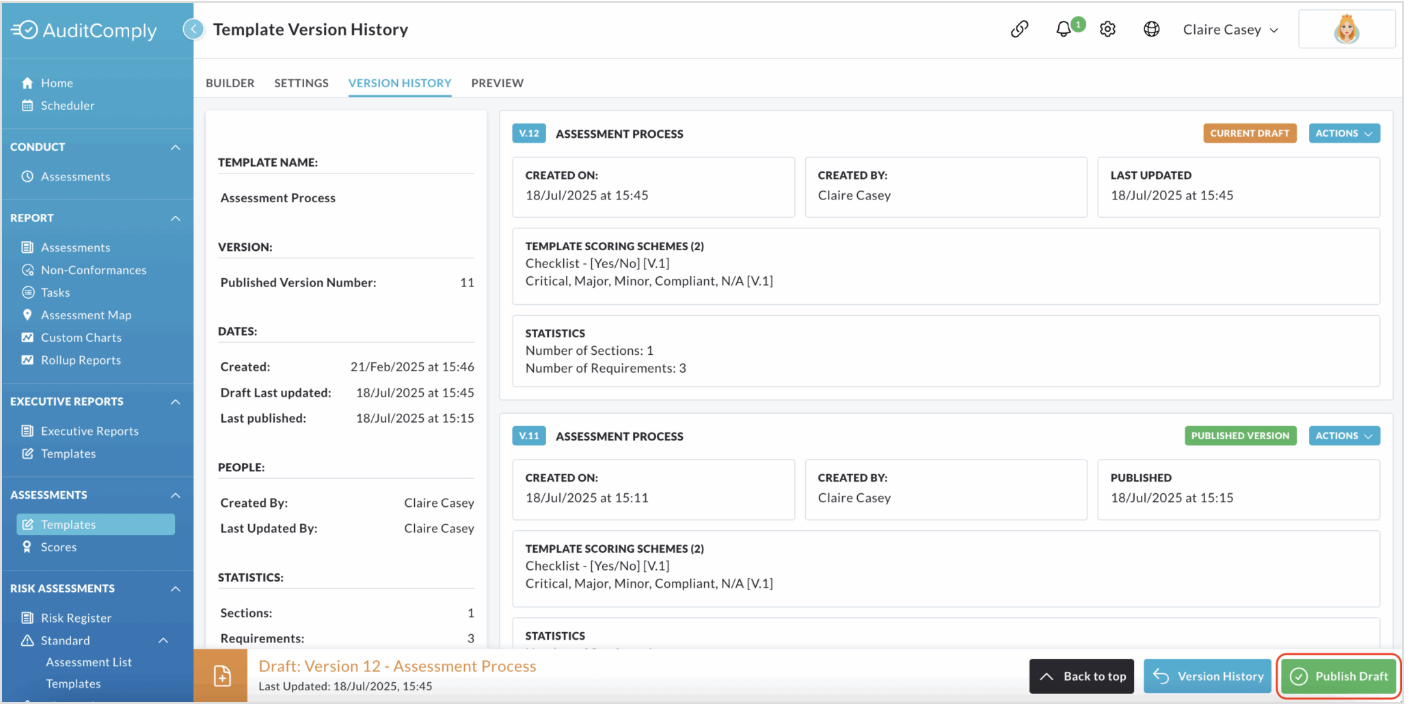Collapse the CONDUCT section
Viewport: 1410px width, 706px height.
[x=176, y=147]
